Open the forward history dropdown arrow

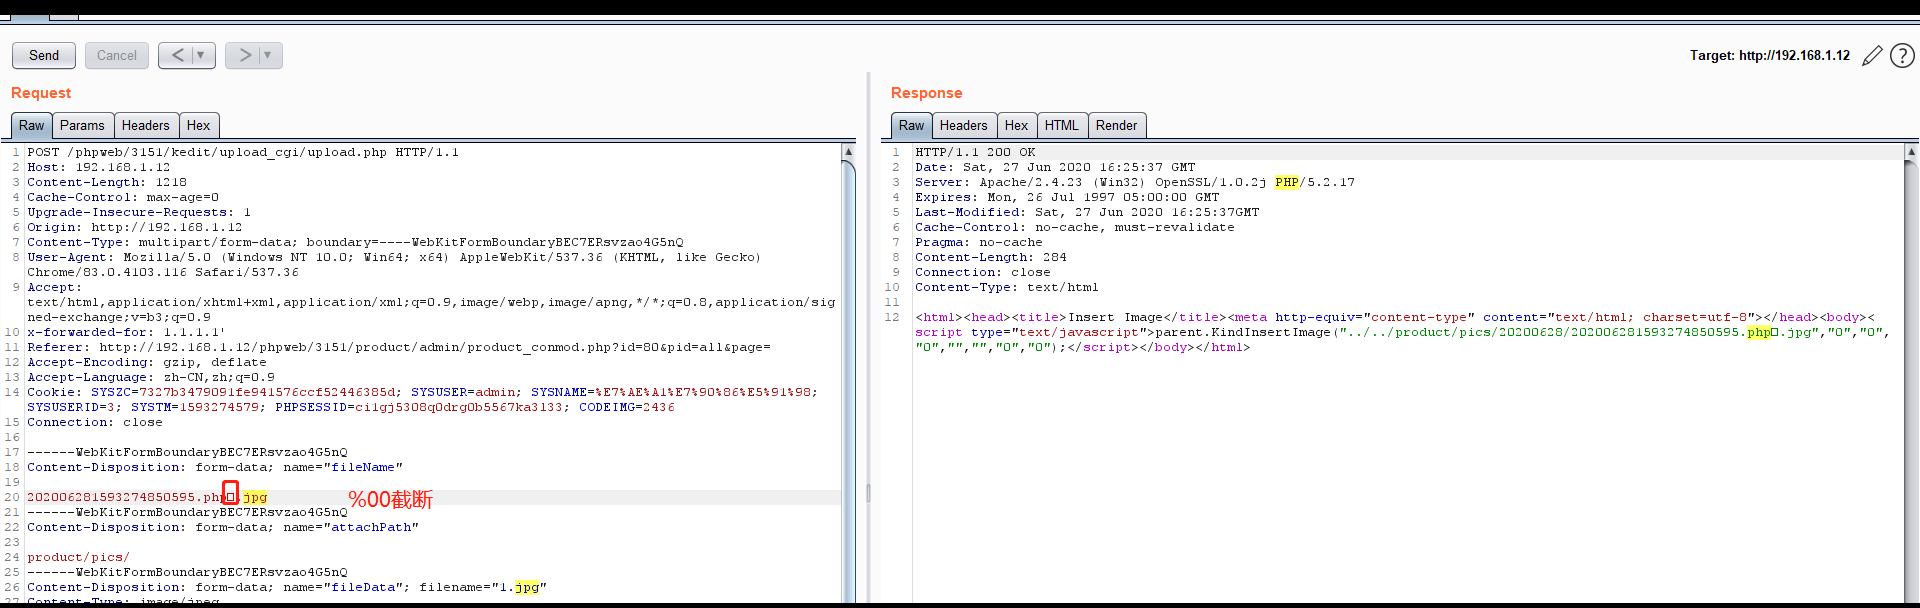268,55
